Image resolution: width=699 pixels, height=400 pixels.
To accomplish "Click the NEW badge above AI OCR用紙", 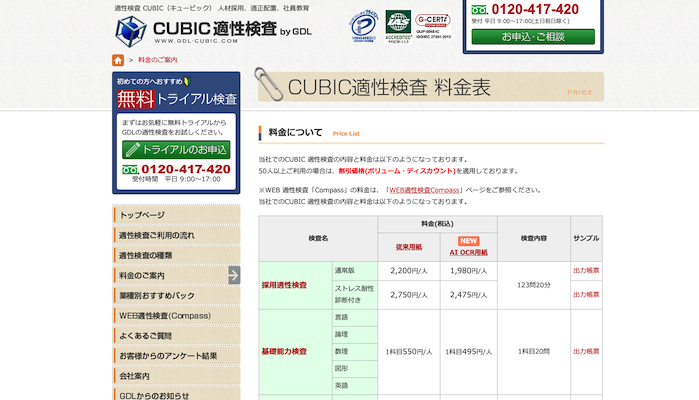I will click(468, 241).
